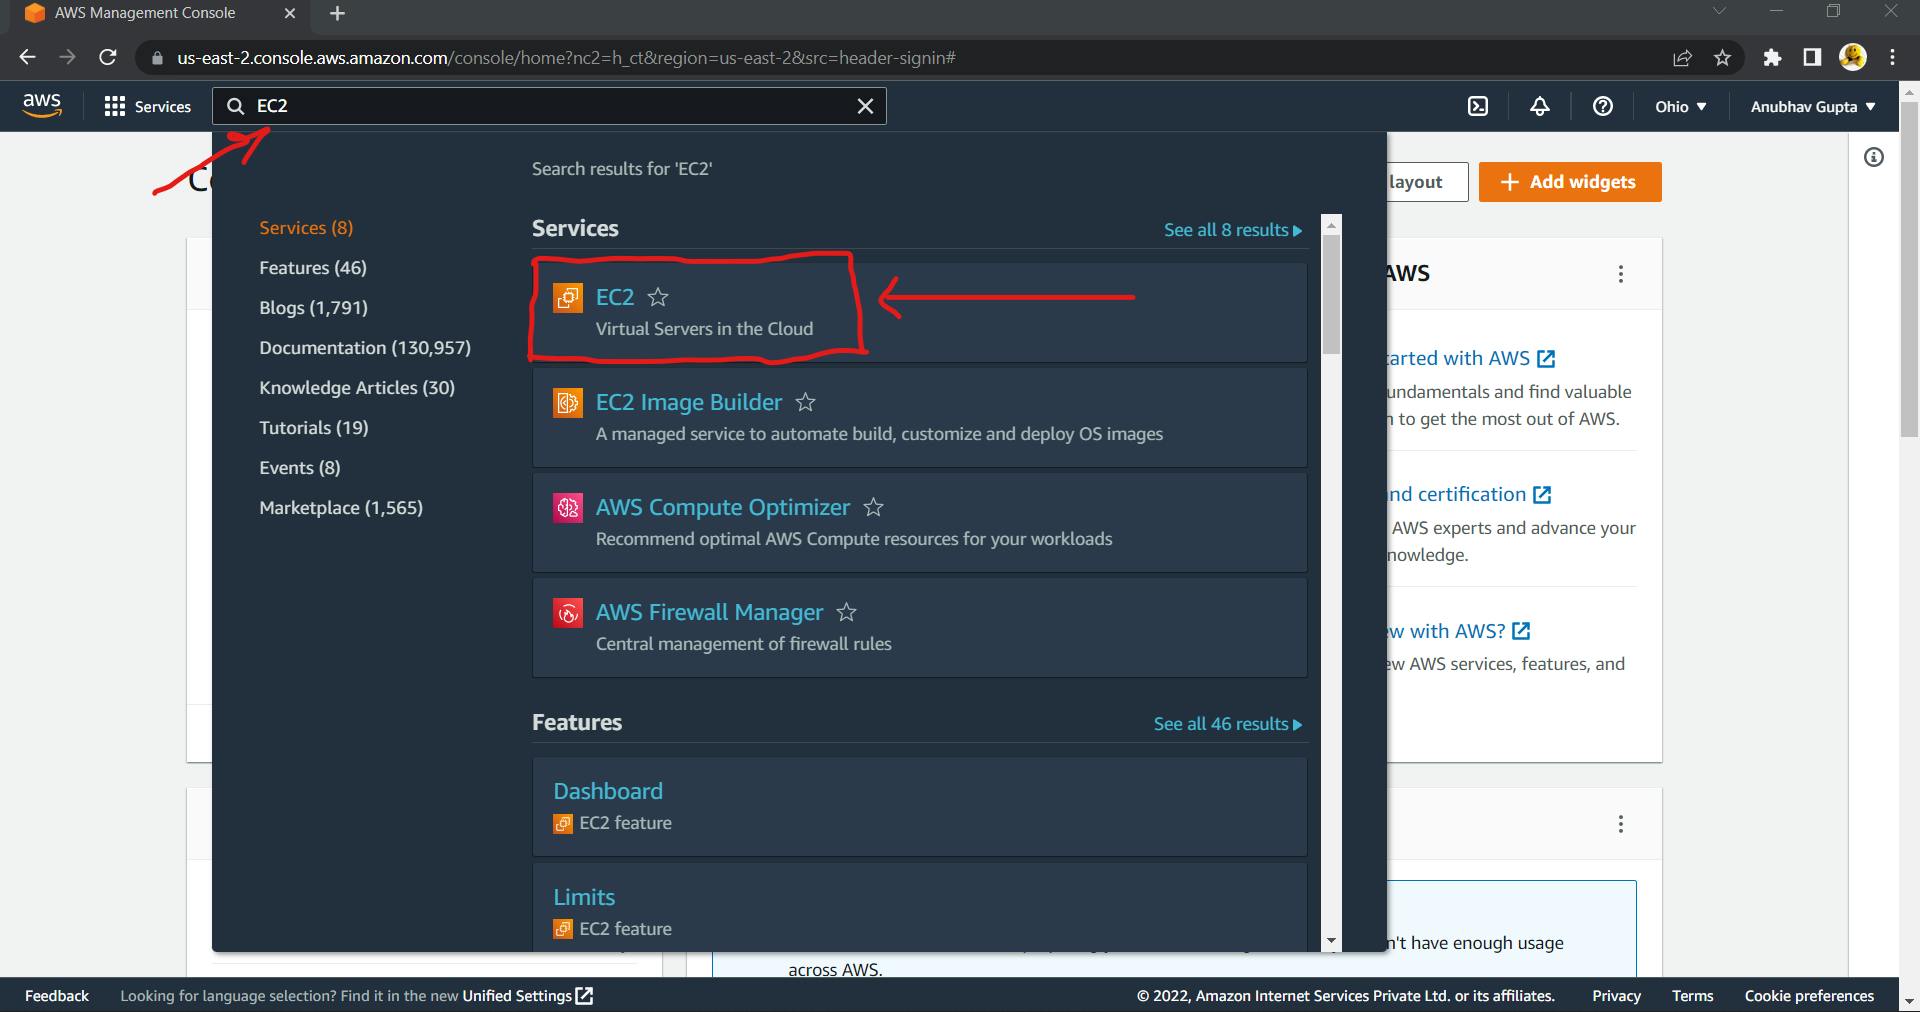Close the AWS Management Console tab
The height and width of the screenshot is (1012, 1920).
290,14
